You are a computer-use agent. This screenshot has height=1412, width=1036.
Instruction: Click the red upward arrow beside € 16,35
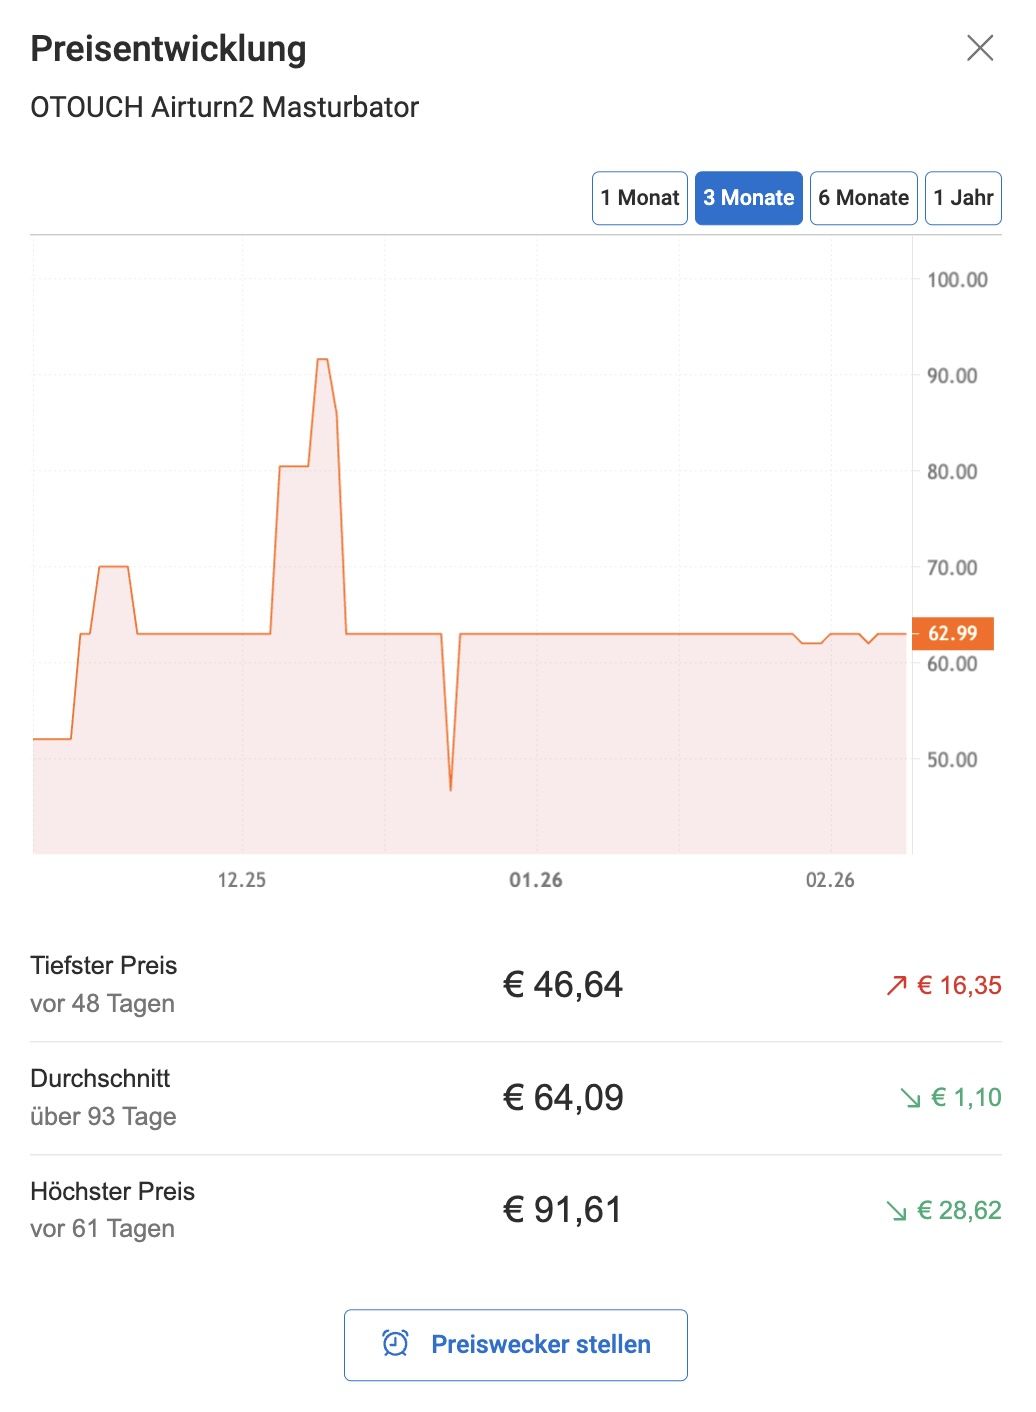(896, 986)
